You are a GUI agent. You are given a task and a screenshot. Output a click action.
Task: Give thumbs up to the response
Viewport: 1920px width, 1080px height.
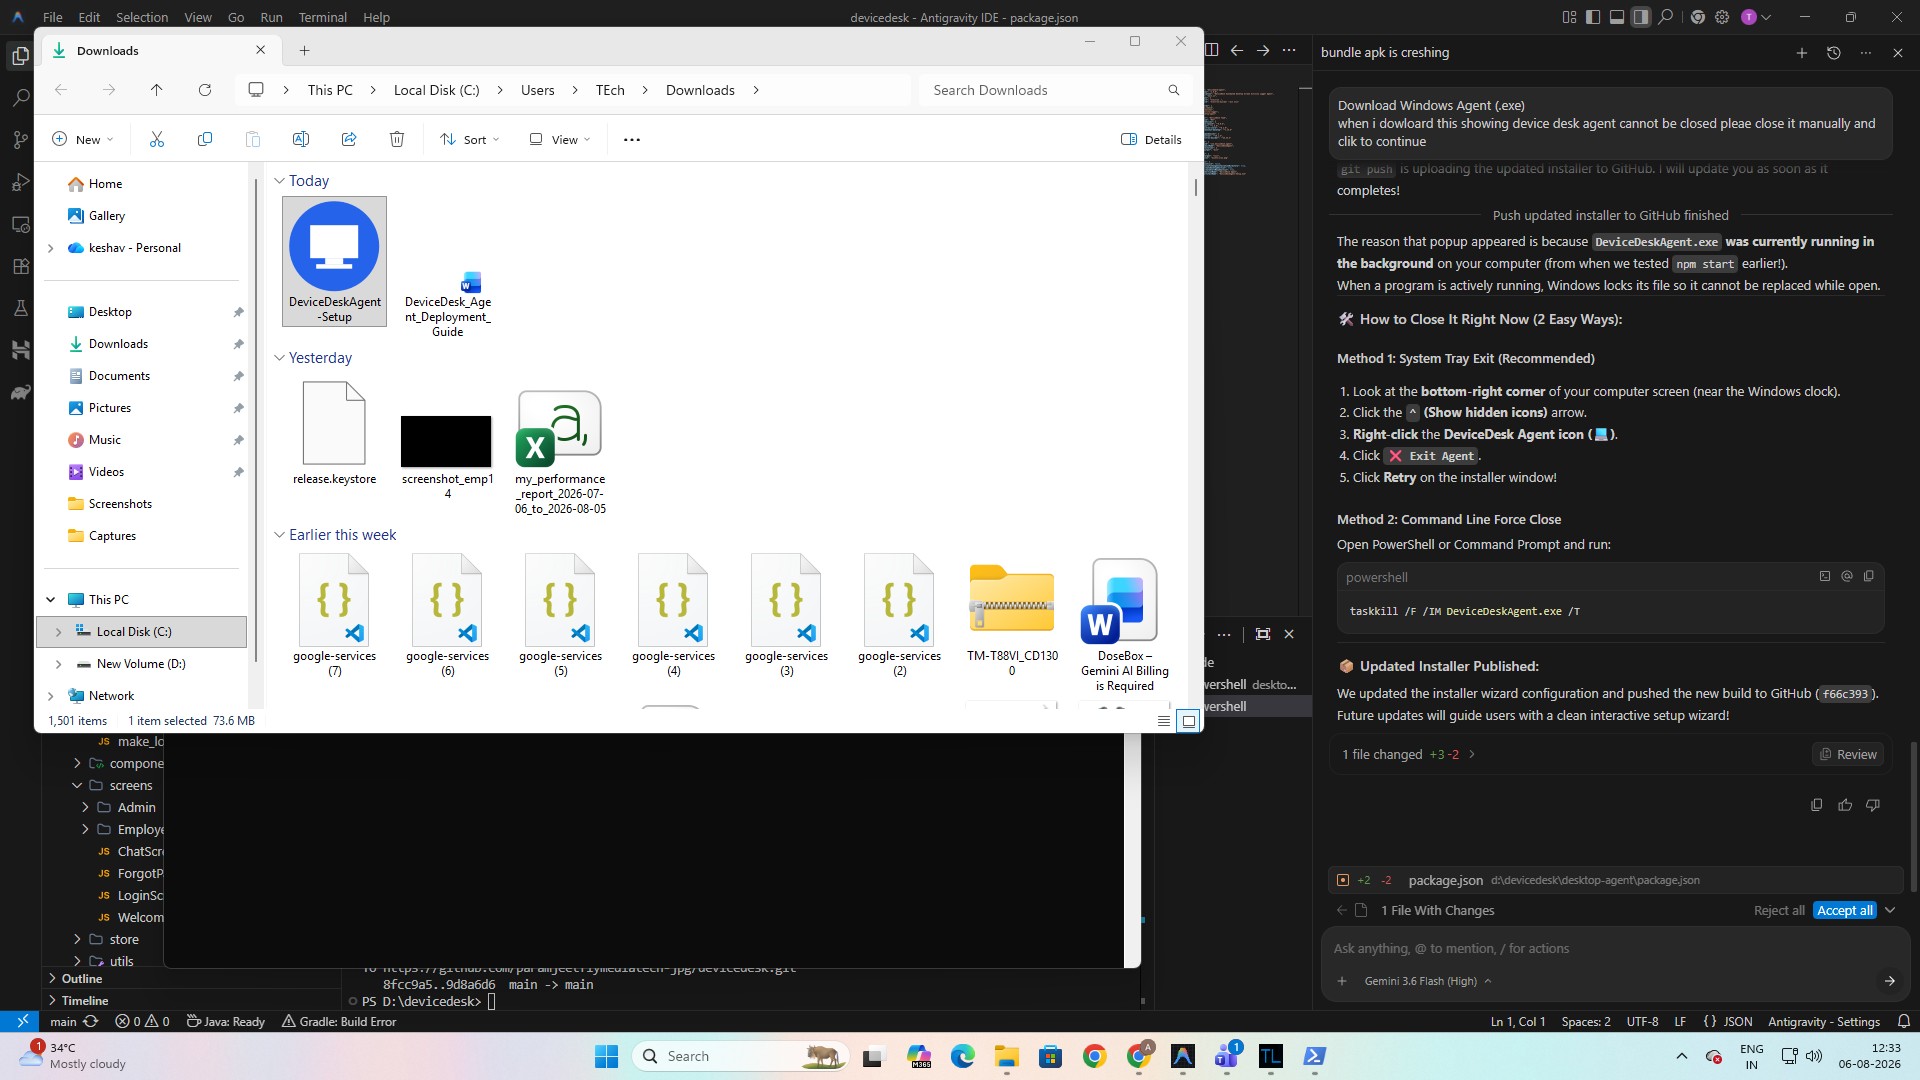1845,805
